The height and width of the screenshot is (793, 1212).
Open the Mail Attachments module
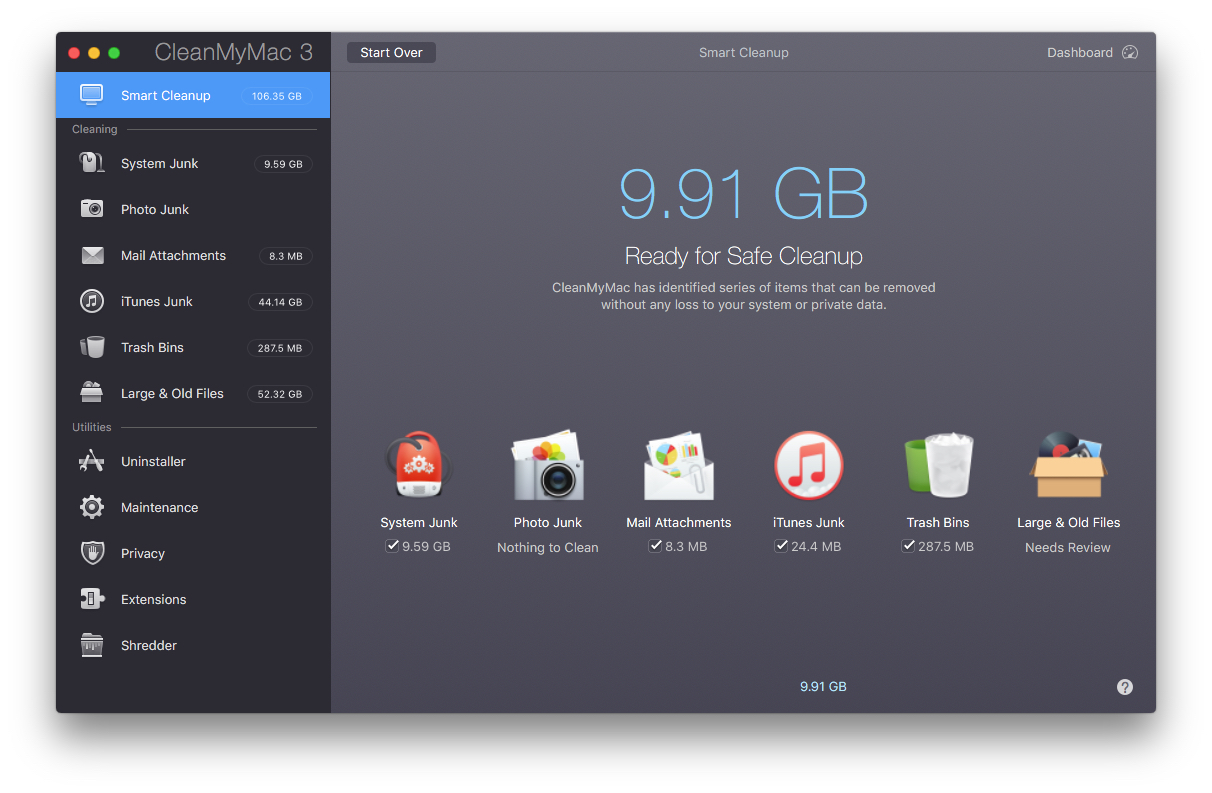pyautogui.click(x=193, y=255)
